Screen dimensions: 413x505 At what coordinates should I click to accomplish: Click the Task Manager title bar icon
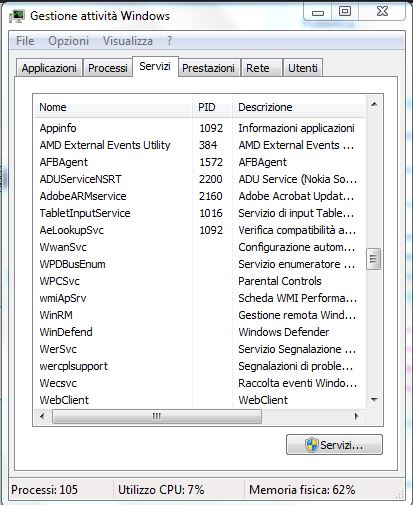pyautogui.click(x=17, y=16)
